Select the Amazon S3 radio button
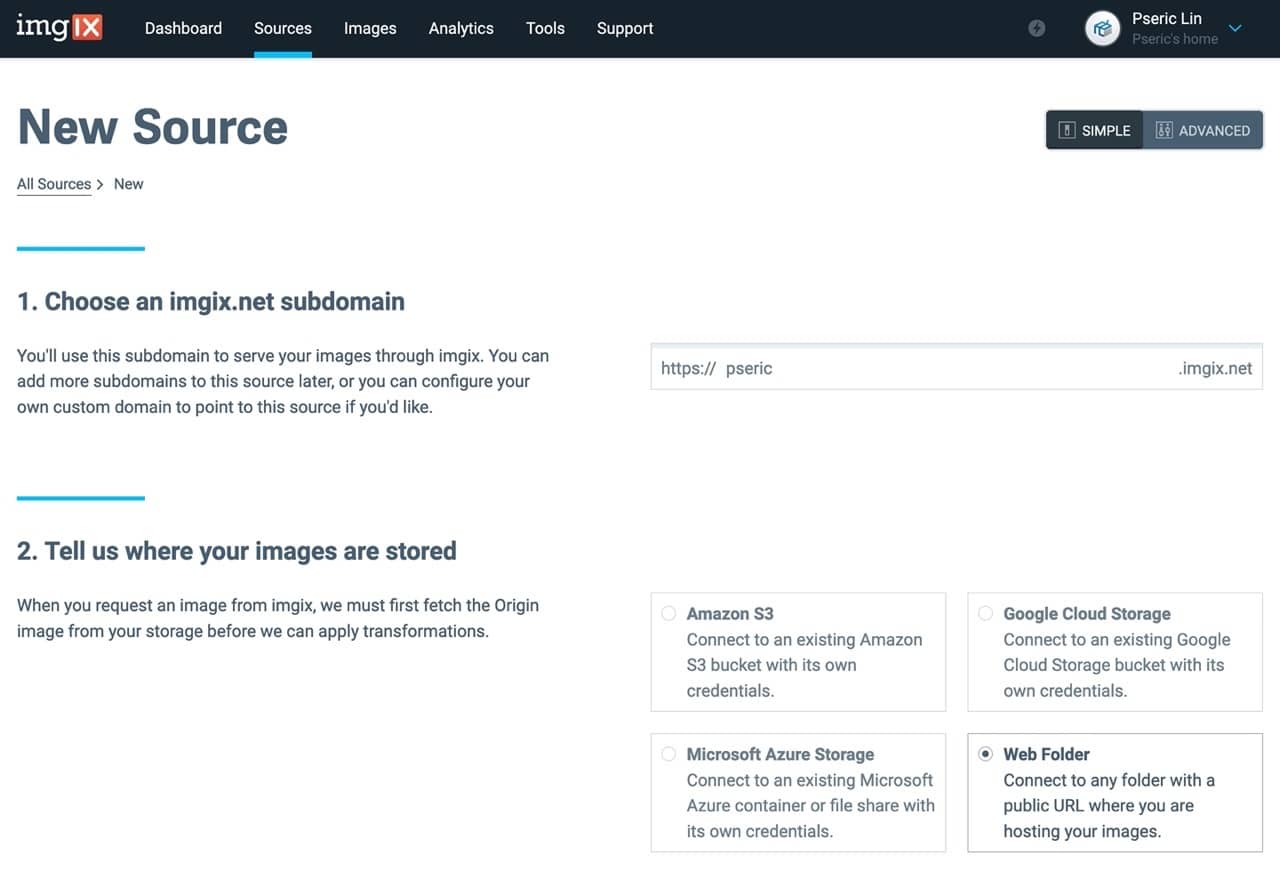1280x872 pixels. (668, 613)
